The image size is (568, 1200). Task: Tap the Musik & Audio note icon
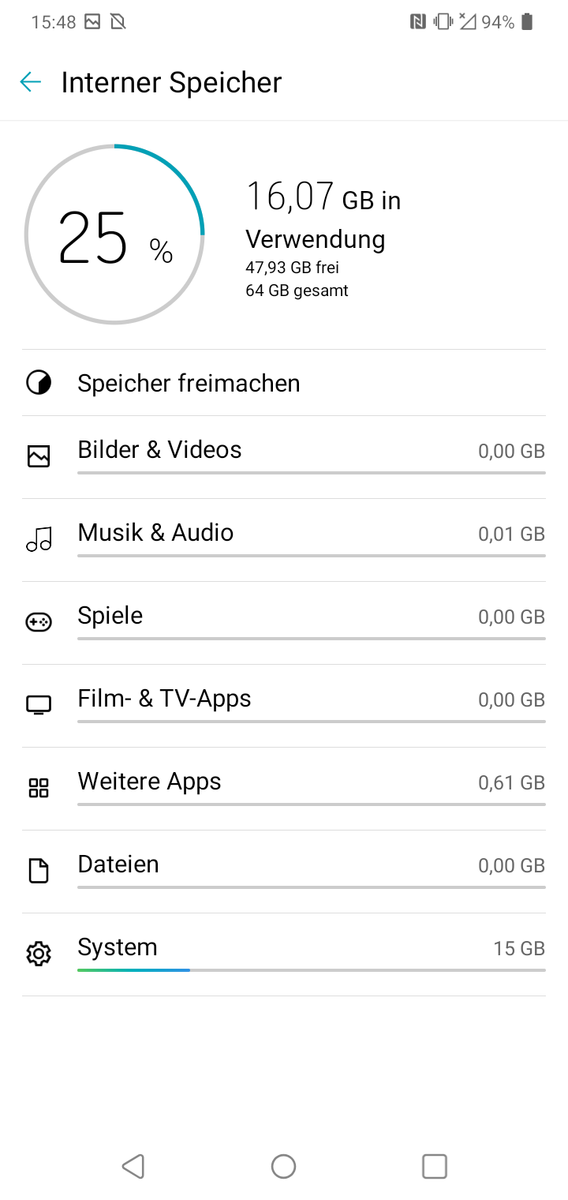pos(38,541)
